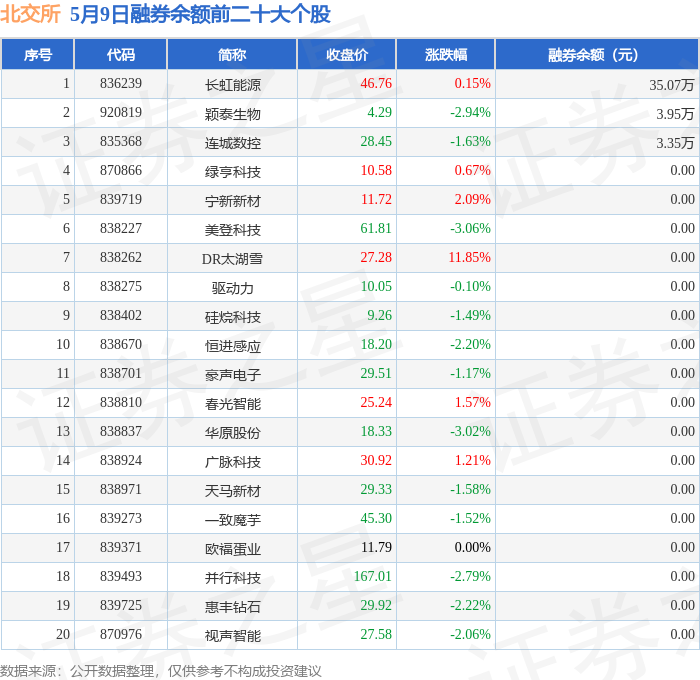Select stock code 838275
This screenshot has width=700, height=680.
coord(121,287)
